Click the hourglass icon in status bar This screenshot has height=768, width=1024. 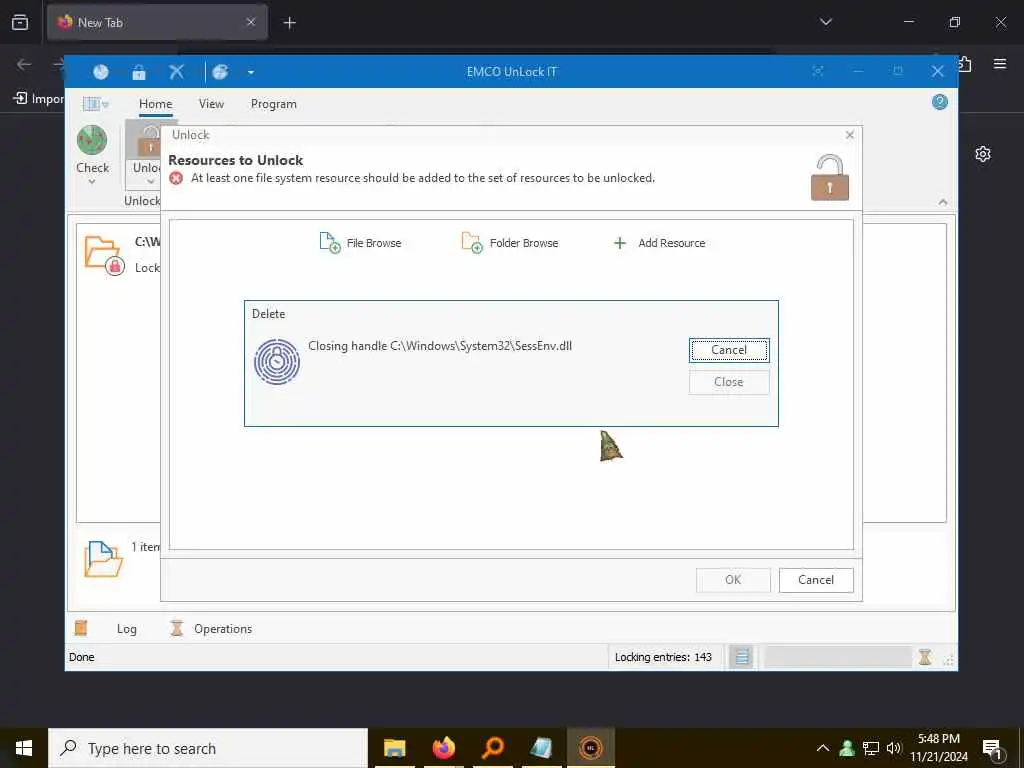click(925, 657)
